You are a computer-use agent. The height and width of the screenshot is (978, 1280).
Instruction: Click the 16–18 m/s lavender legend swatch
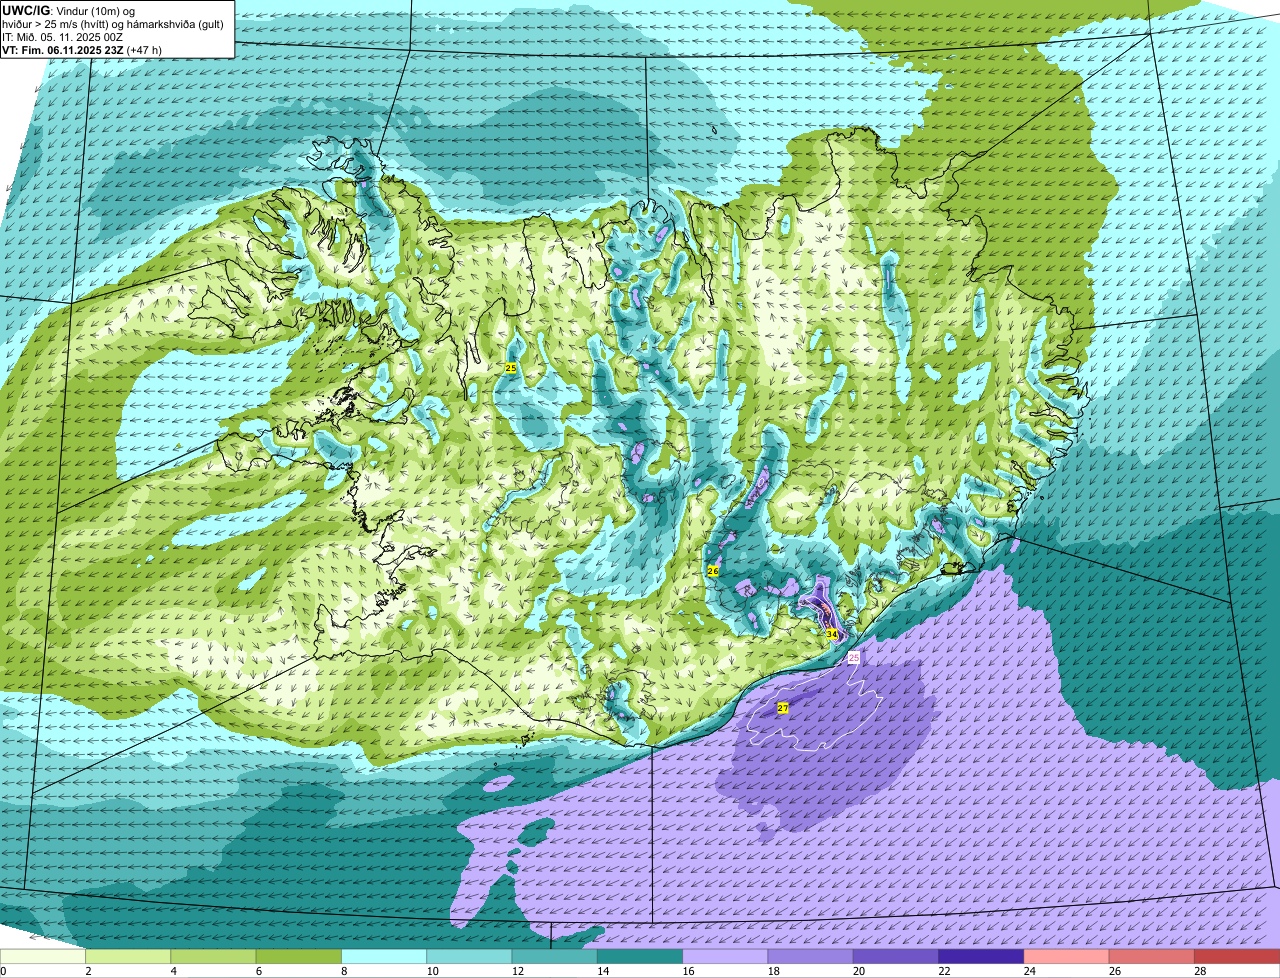pyautogui.click(x=725, y=957)
